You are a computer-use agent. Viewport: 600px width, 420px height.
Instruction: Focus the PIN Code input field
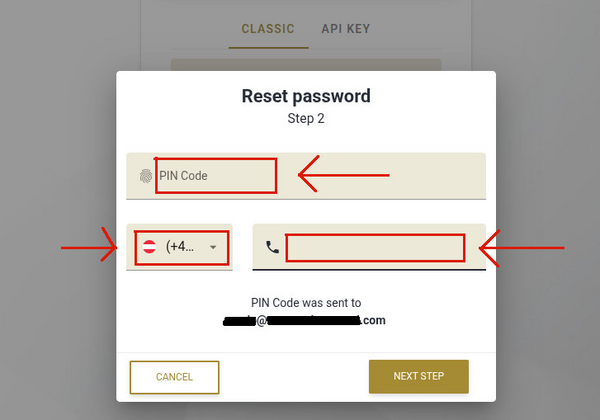306,176
